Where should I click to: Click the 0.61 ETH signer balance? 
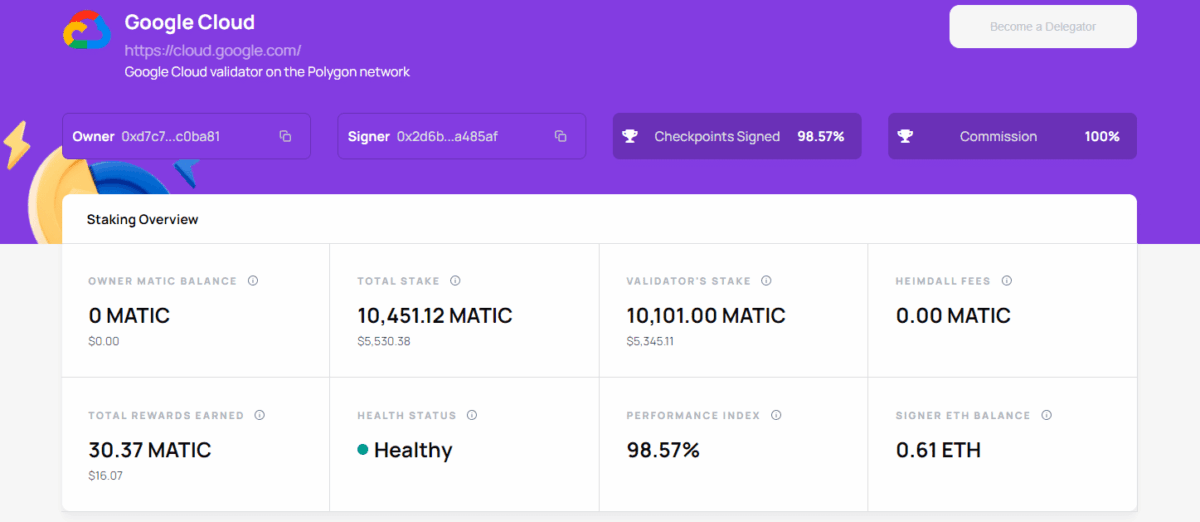(x=938, y=450)
